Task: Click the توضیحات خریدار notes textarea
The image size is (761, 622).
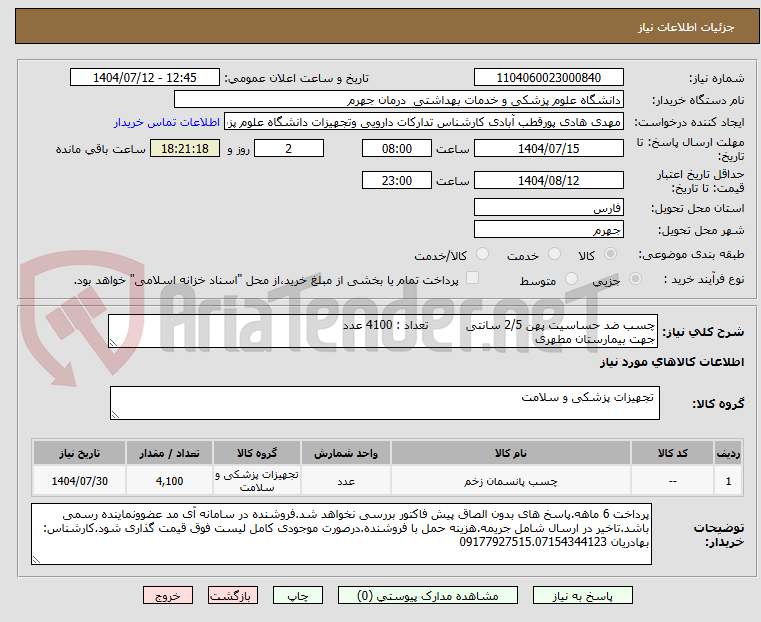Action: 341,534
